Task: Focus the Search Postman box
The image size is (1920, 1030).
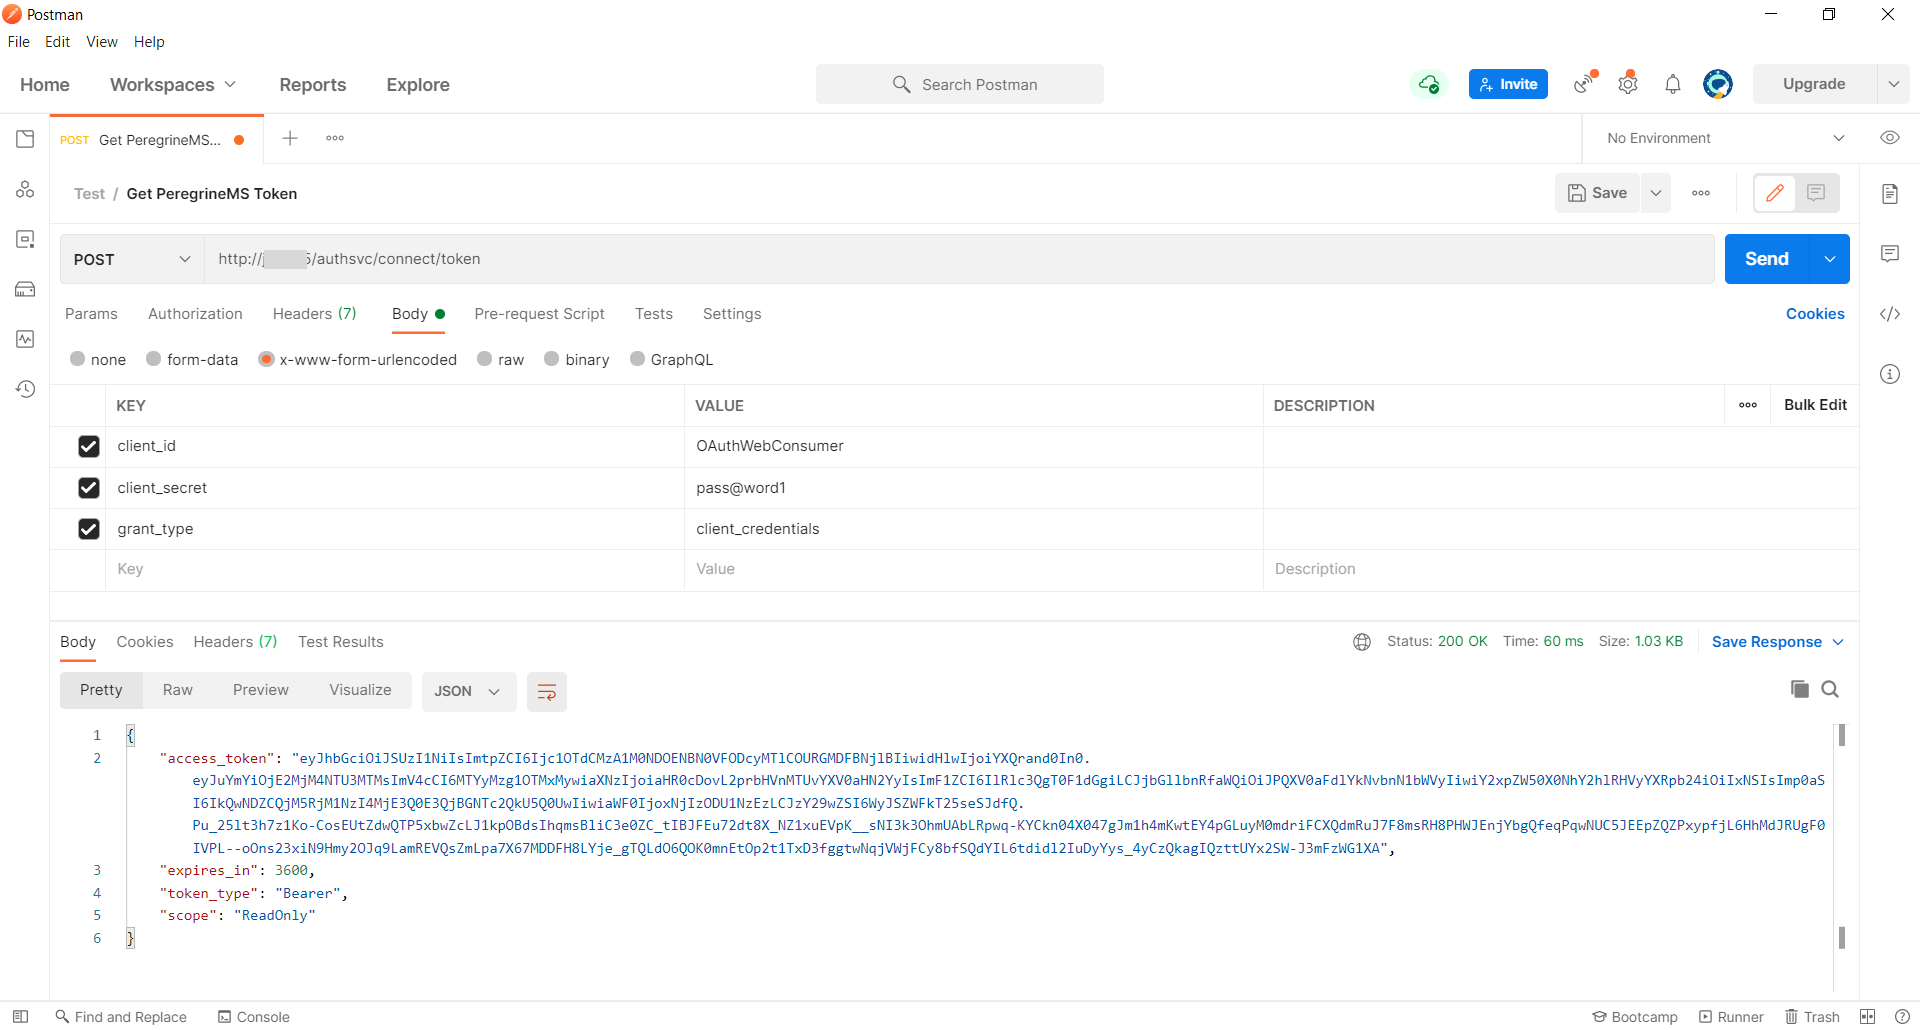Action: tap(960, 84)
